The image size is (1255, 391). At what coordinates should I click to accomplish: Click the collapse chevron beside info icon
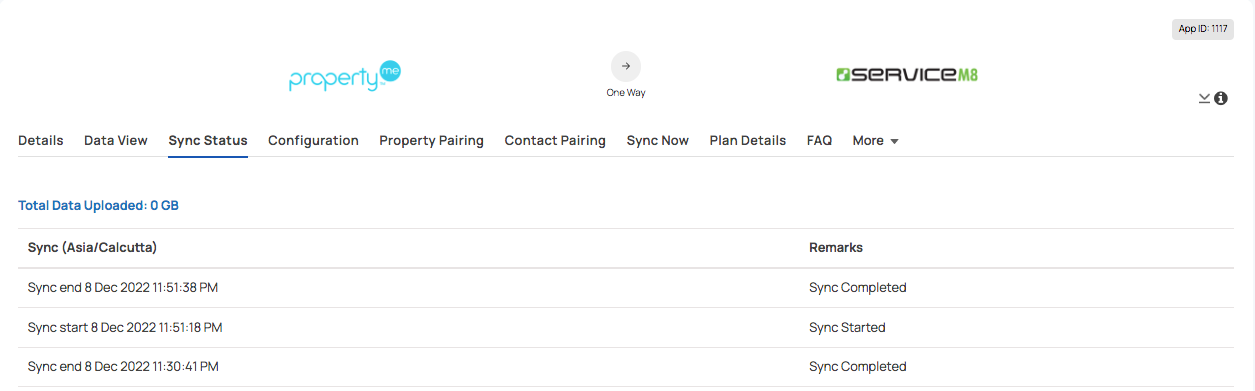coord(1204,98)
